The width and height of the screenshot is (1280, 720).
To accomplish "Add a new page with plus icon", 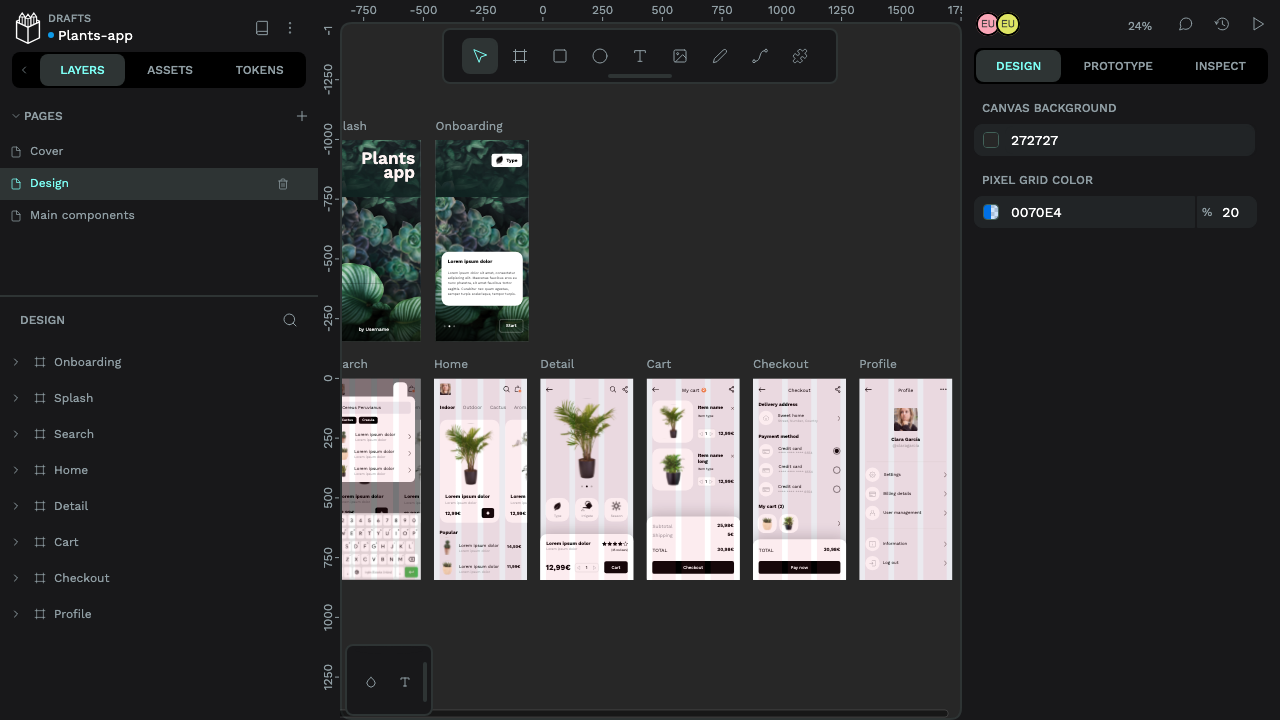I will pos(302,116).
